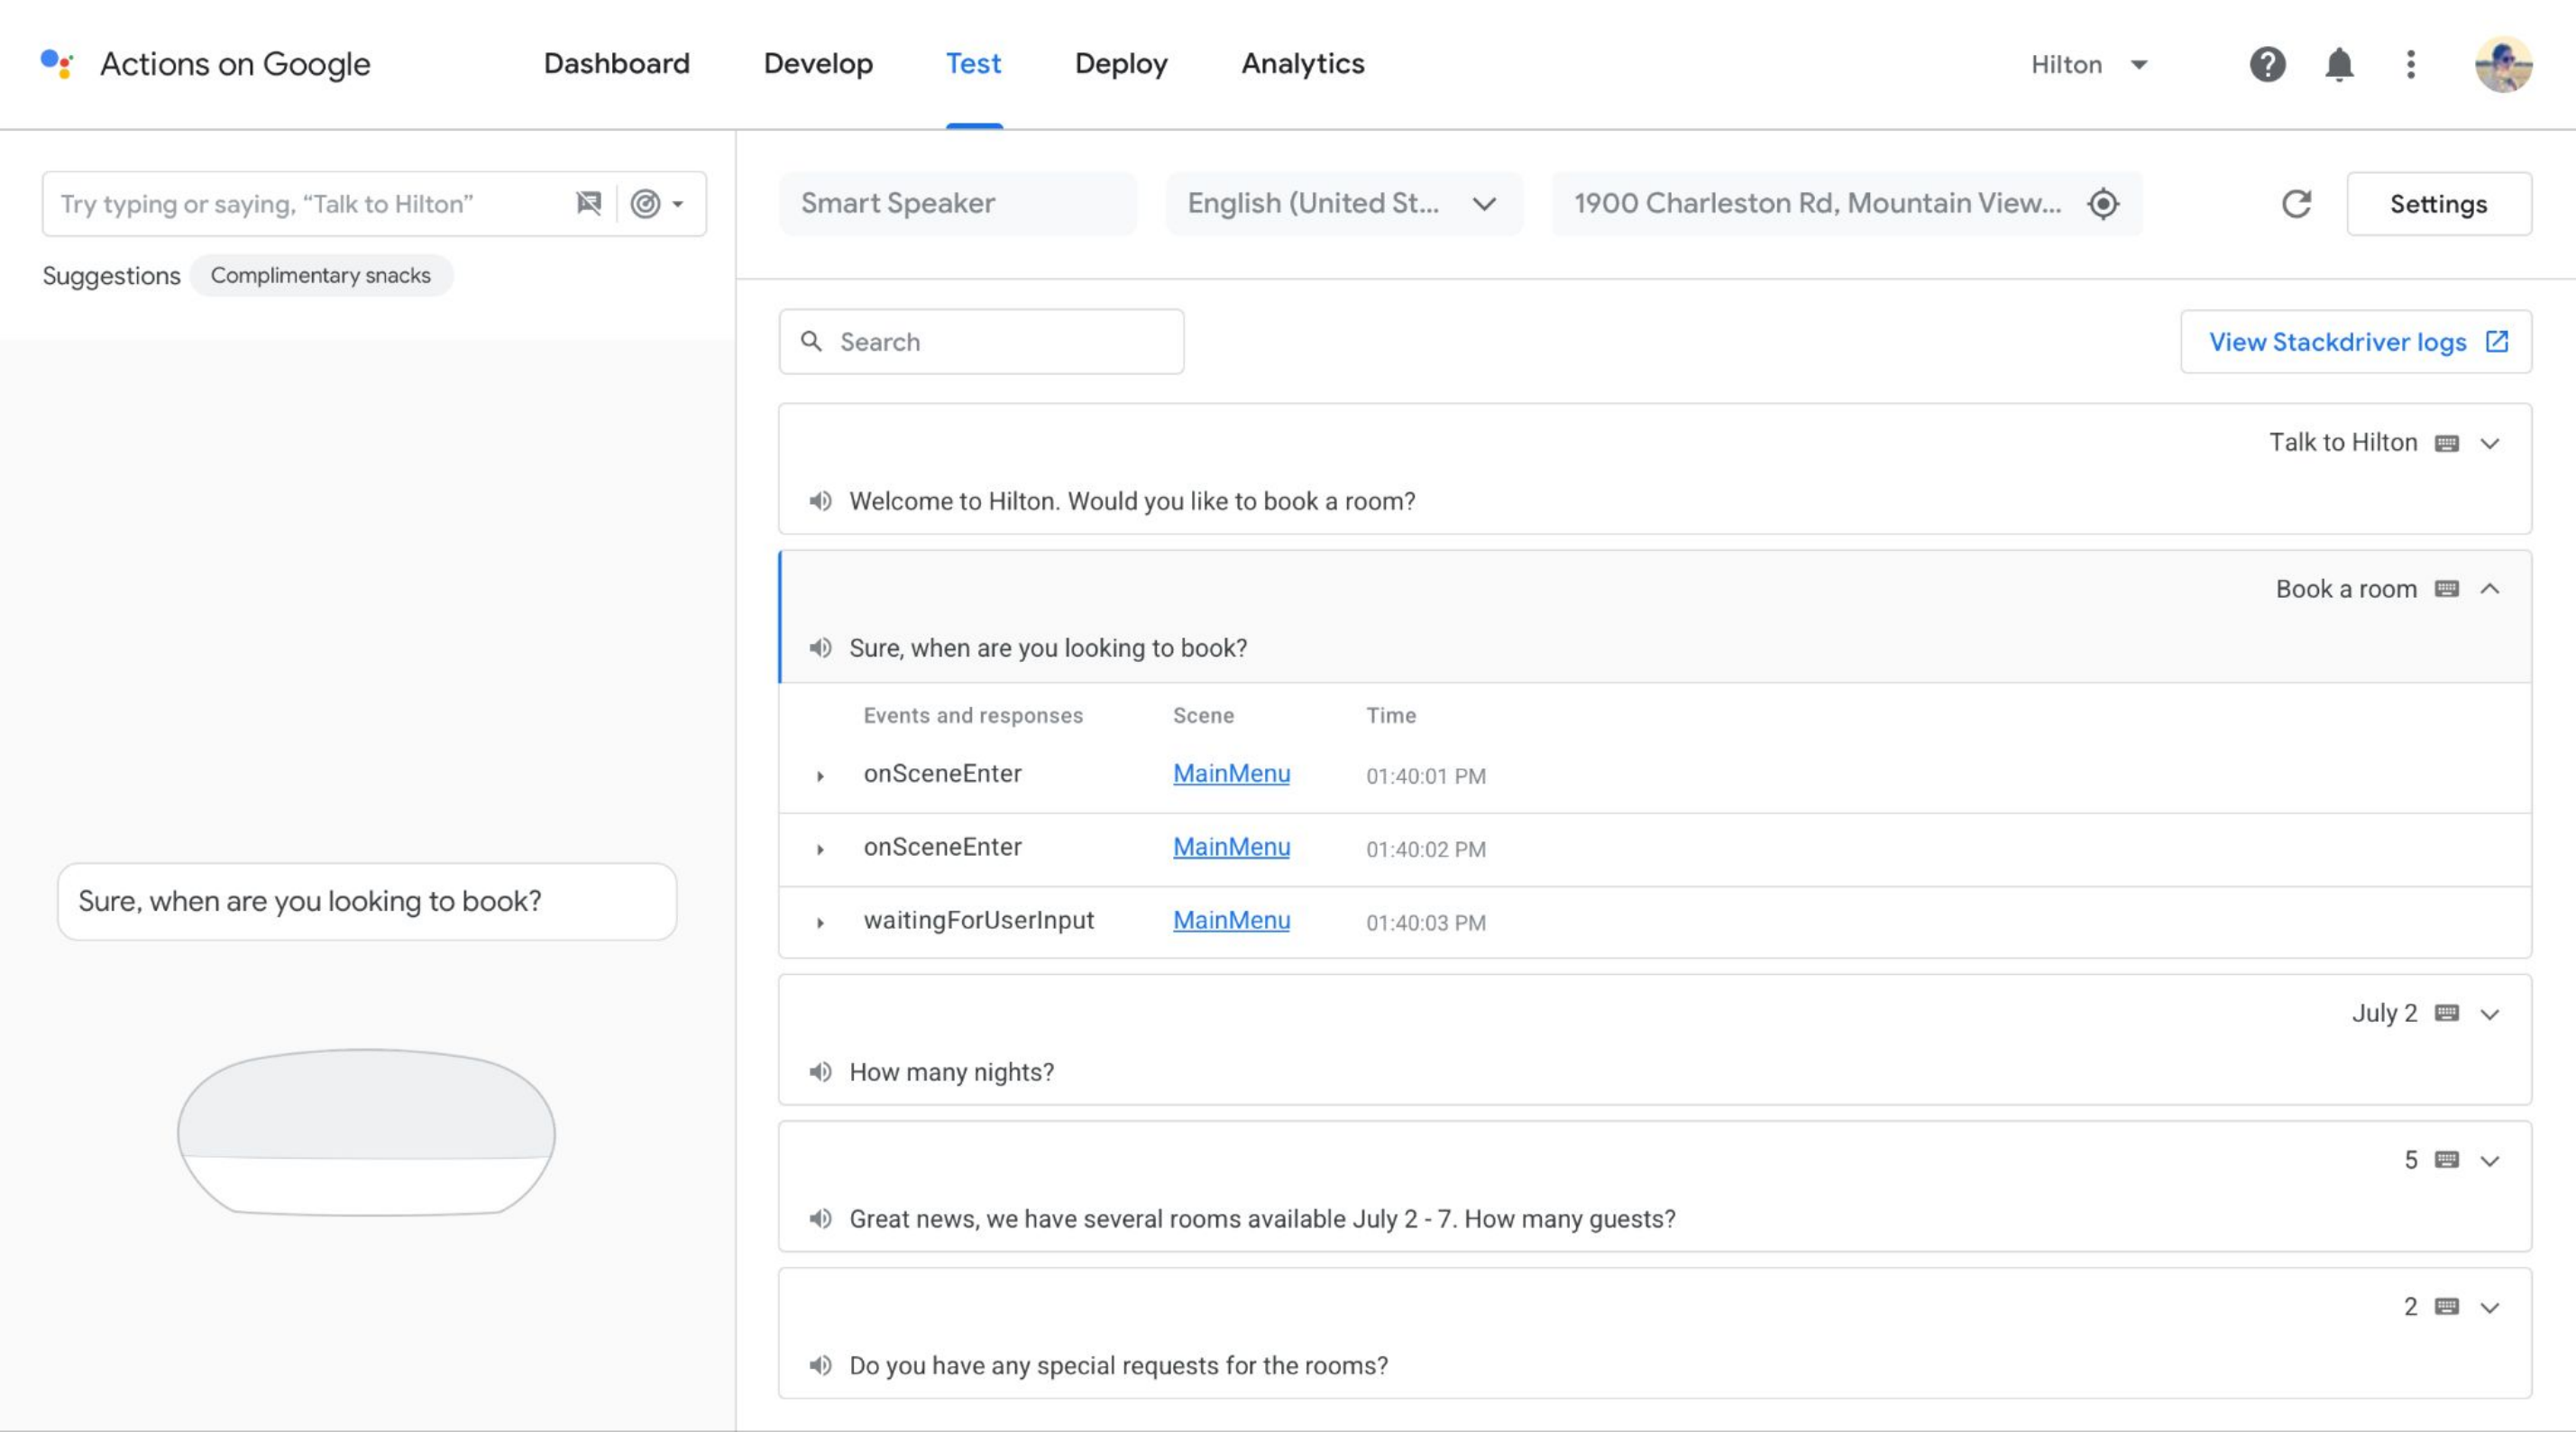Open MainMenu link in 01:40:01 PM row
The height and width of the screenshot is (1432, 2576).
click(1231, 773)
